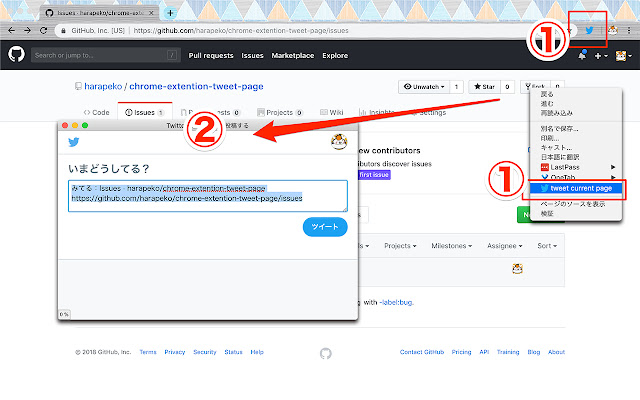Open Chrome three-dot menu
This screenshot has width=640, height=400.
tap(629, 30)
